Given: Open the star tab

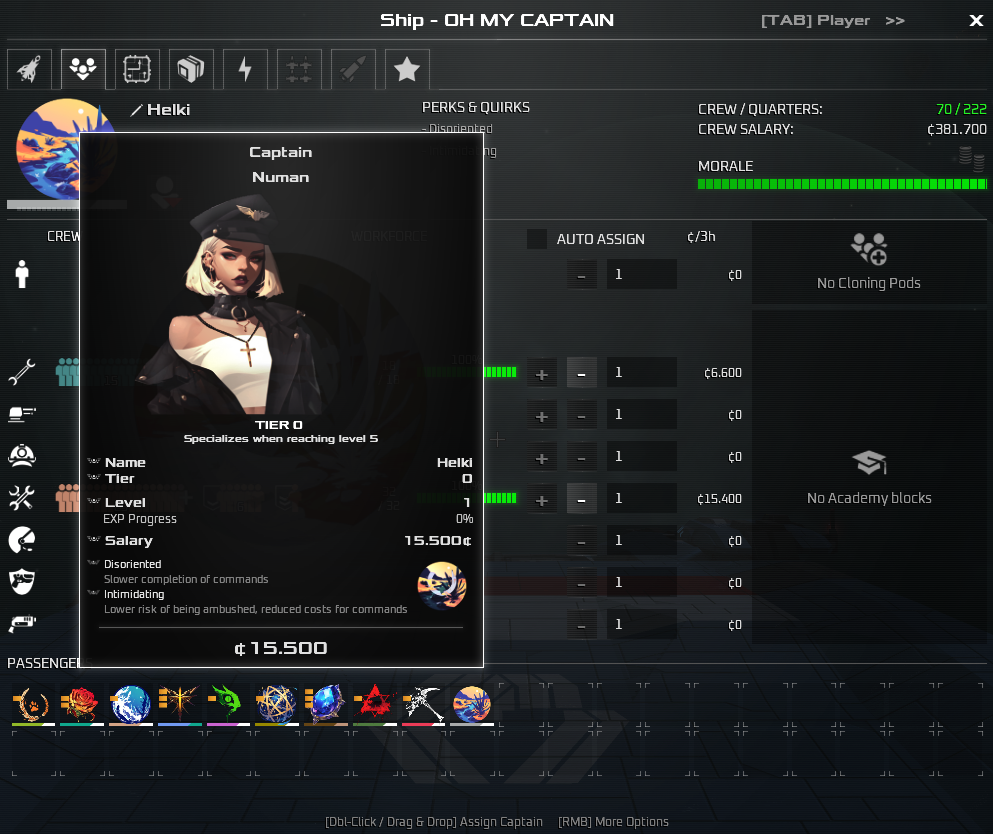Looking at the screenshot, I should [x=407, y=69].
